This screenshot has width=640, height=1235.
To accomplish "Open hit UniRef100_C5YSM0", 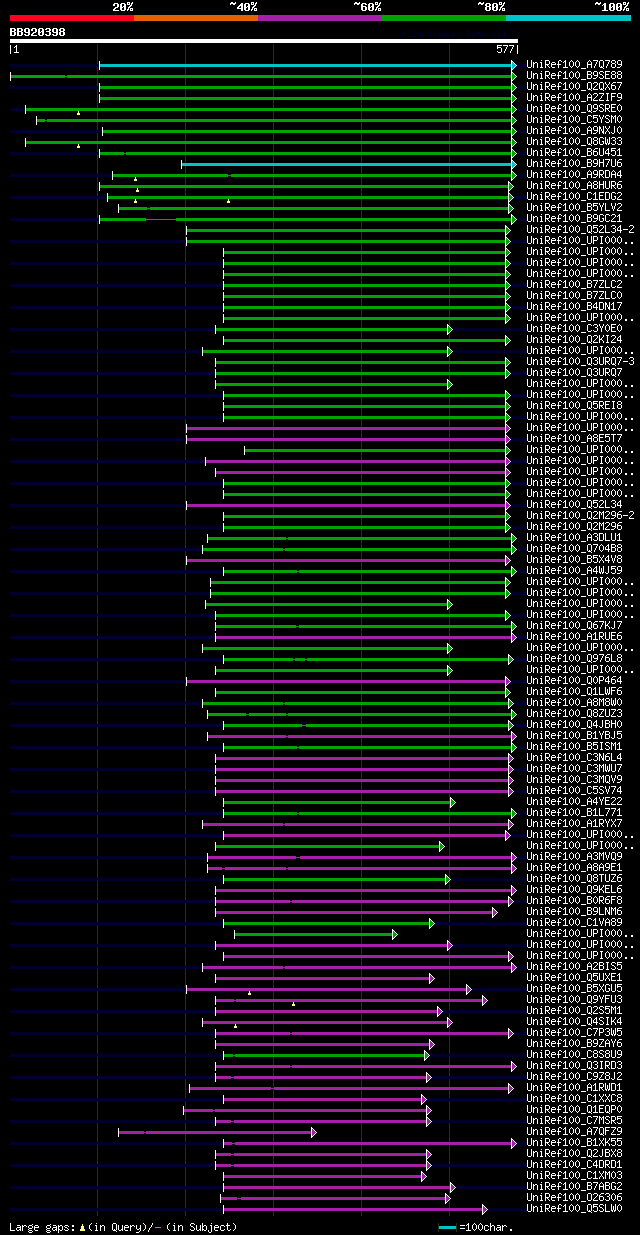I will coord(574,120).
